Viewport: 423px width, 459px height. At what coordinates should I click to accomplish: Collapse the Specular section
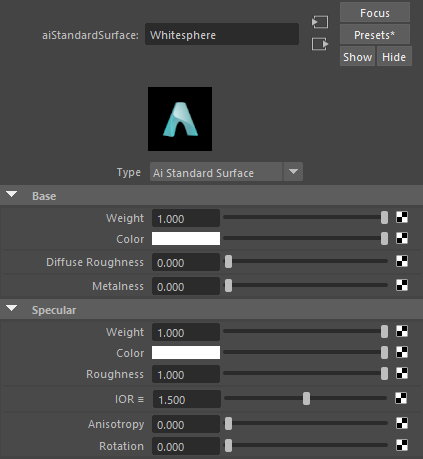[12, 308]
